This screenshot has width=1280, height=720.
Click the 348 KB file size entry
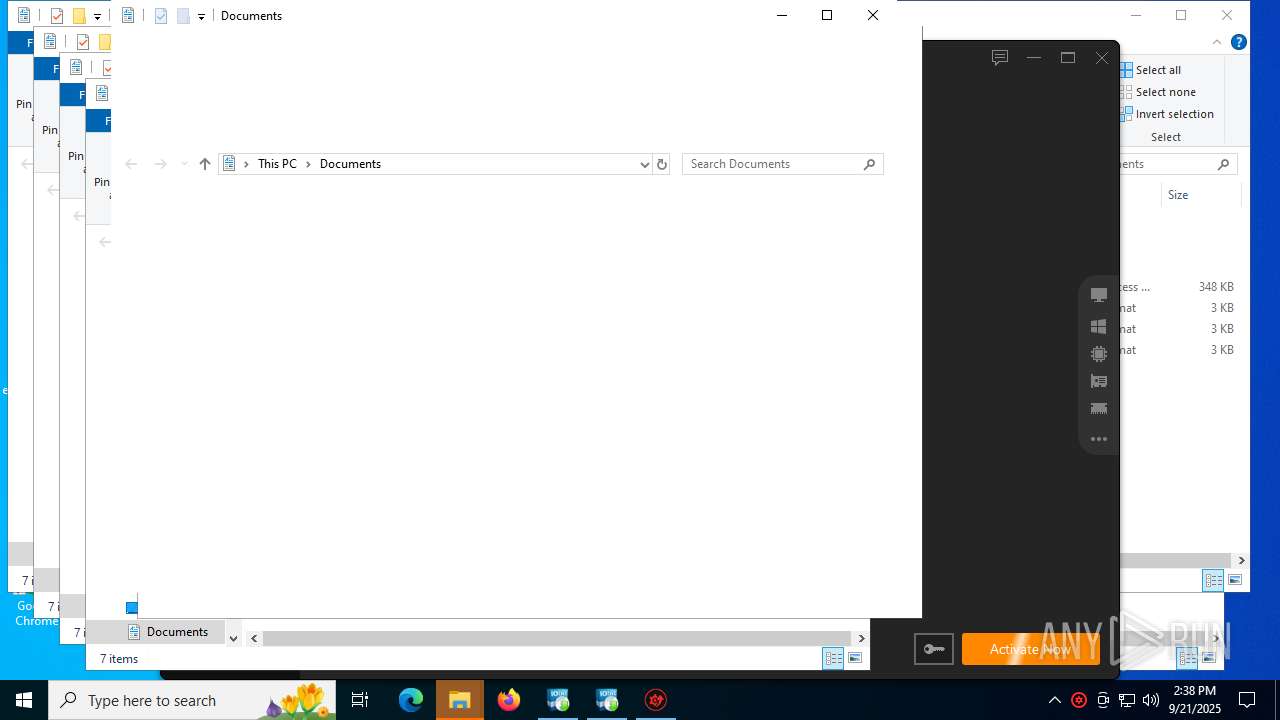coord(1216,287)
